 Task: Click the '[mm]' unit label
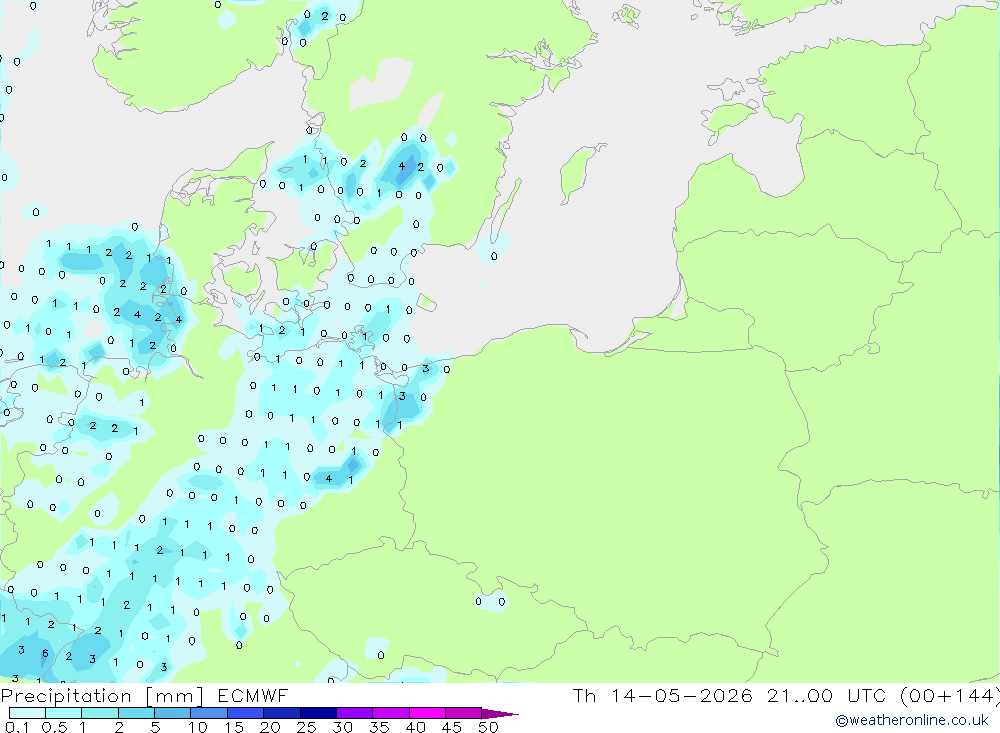[174, 696]
